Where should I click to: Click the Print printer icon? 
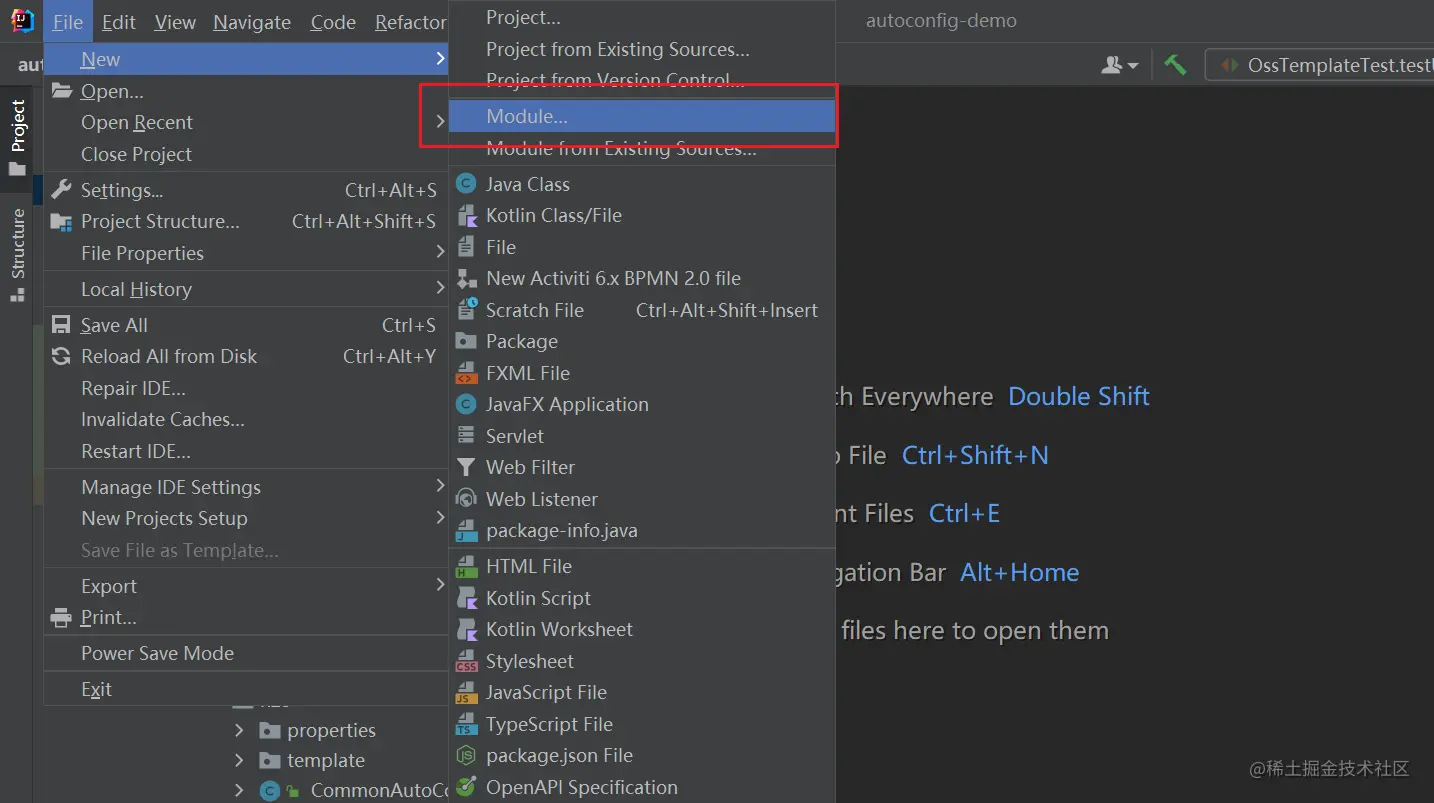[62, 617]
